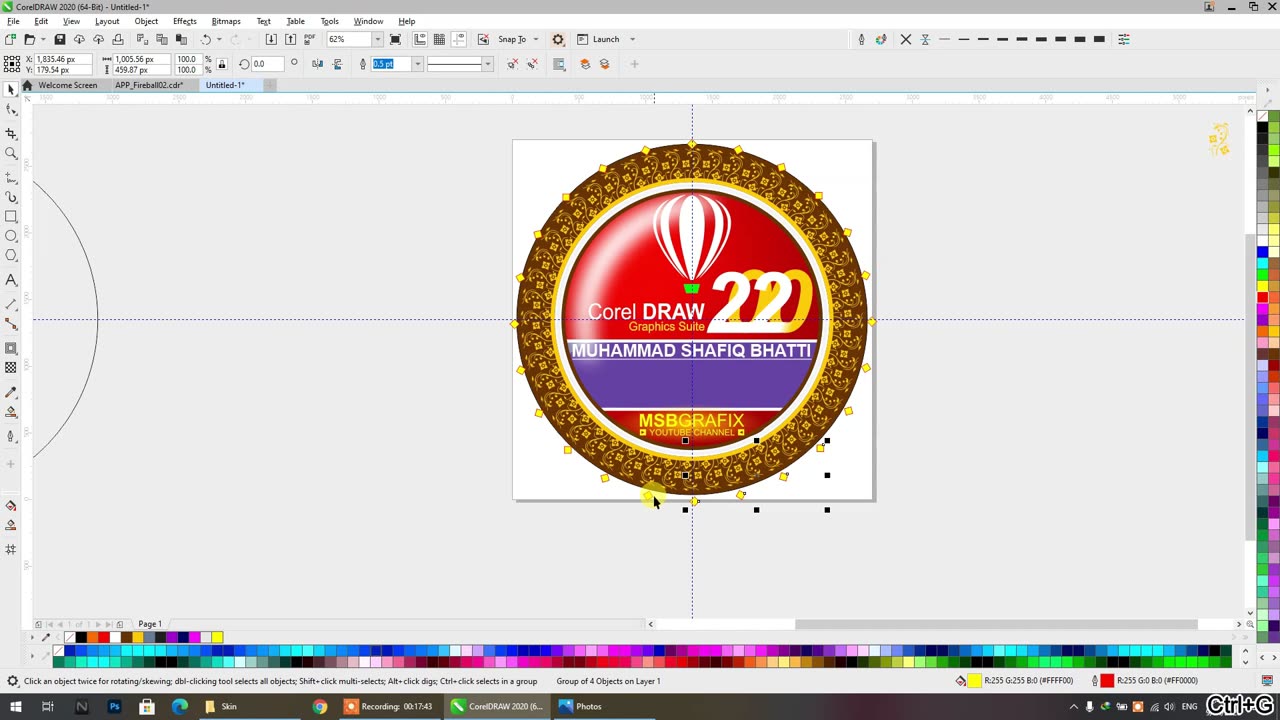Select the Eyedropper tool in toolbox
Screen dimensions: 1280x720
tap(11, 392)
